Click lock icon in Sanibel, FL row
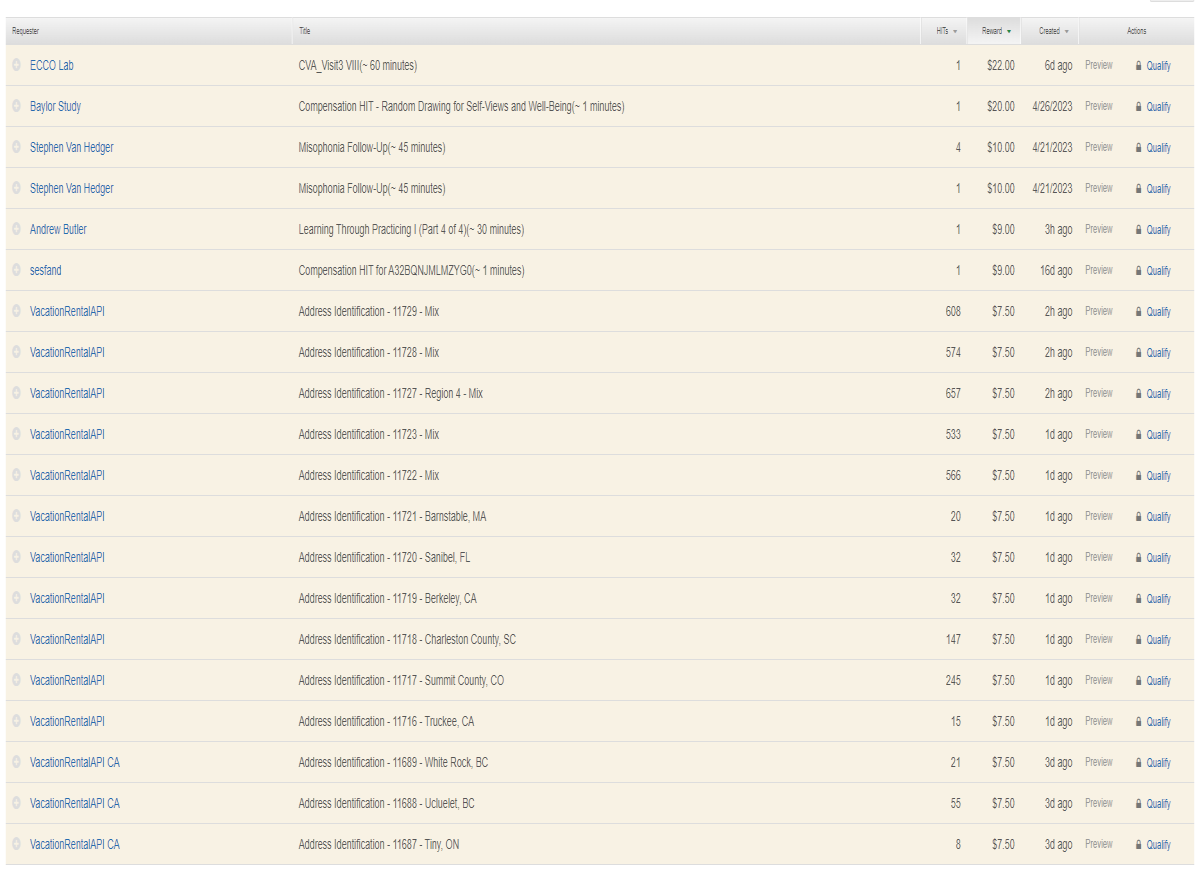Image resolution: width=1200 pixels, height=874 pixels. [1138, 557]
